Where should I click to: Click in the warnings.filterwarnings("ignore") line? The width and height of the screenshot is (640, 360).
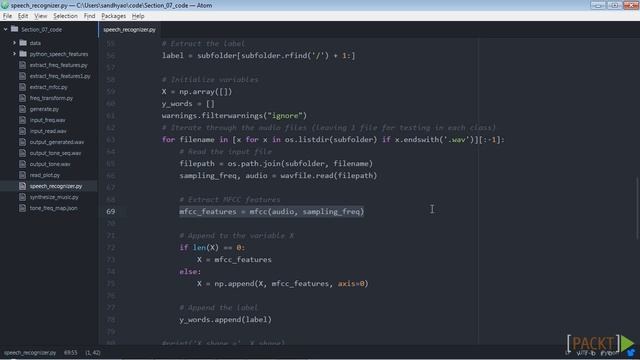[x=234, y=116]
